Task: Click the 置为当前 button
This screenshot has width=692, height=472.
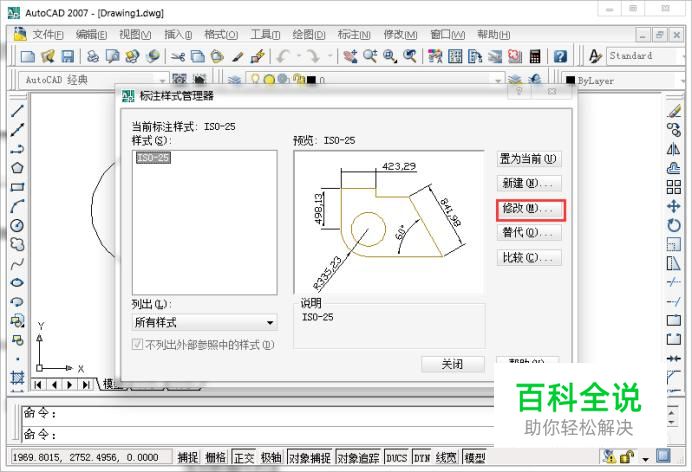Action: (529, 158)
